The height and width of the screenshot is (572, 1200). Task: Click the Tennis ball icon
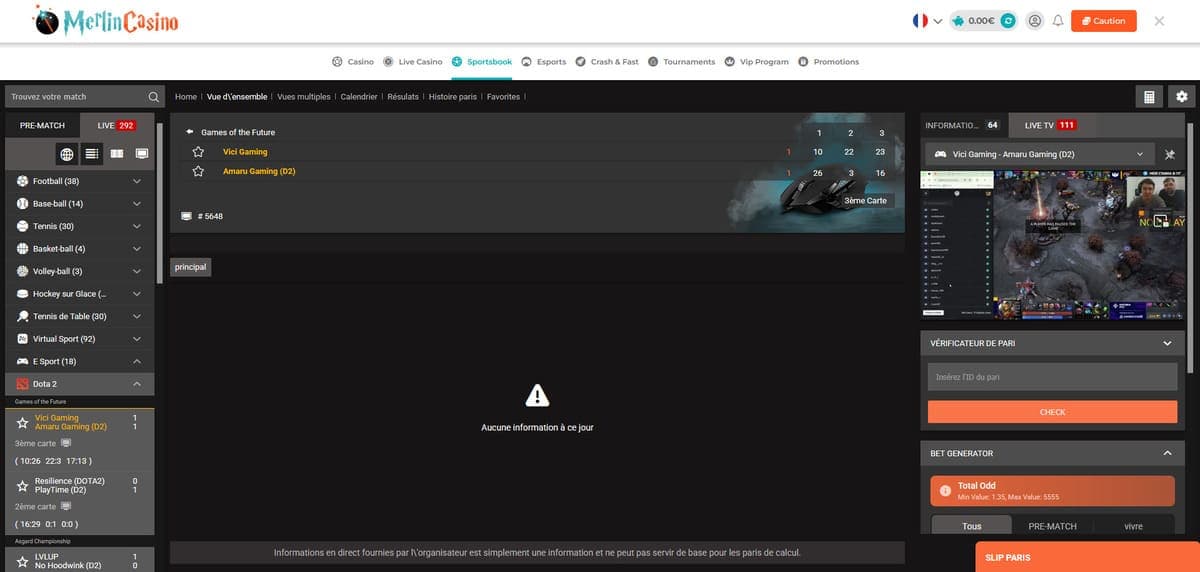(23, 226)
